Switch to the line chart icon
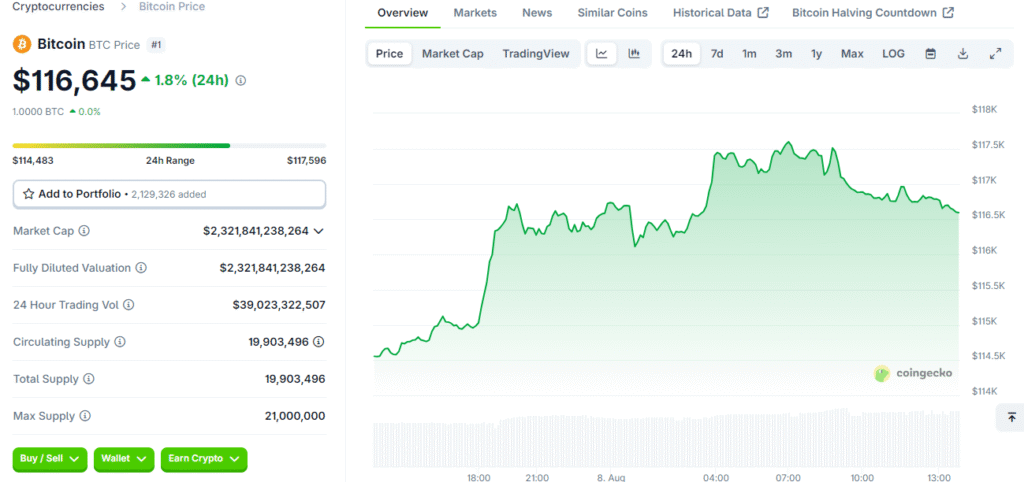The image size is (1024, 482). (601, 53)
